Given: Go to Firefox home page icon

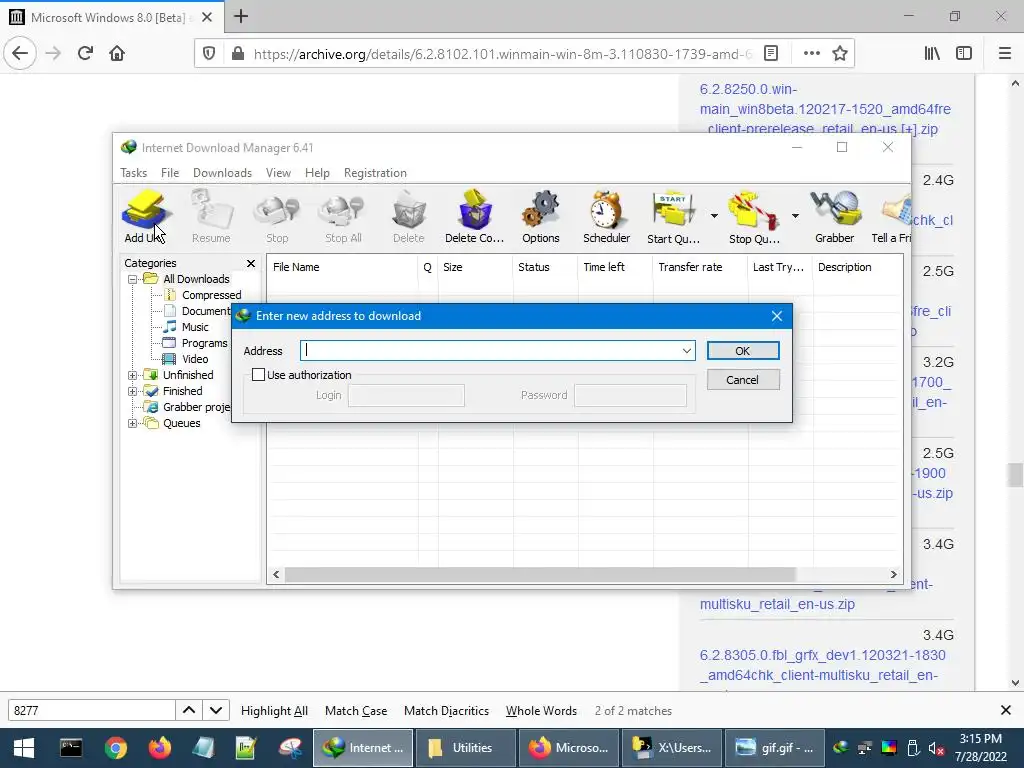Looking at the screenshot, I should point(117,53).
